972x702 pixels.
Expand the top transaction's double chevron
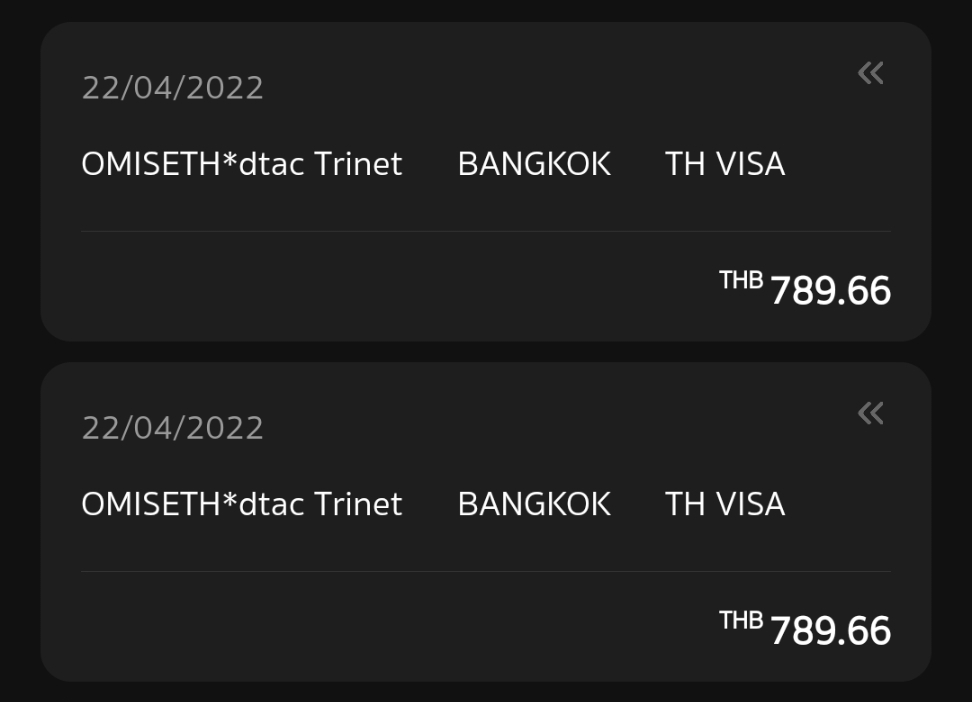pos(870,73)
